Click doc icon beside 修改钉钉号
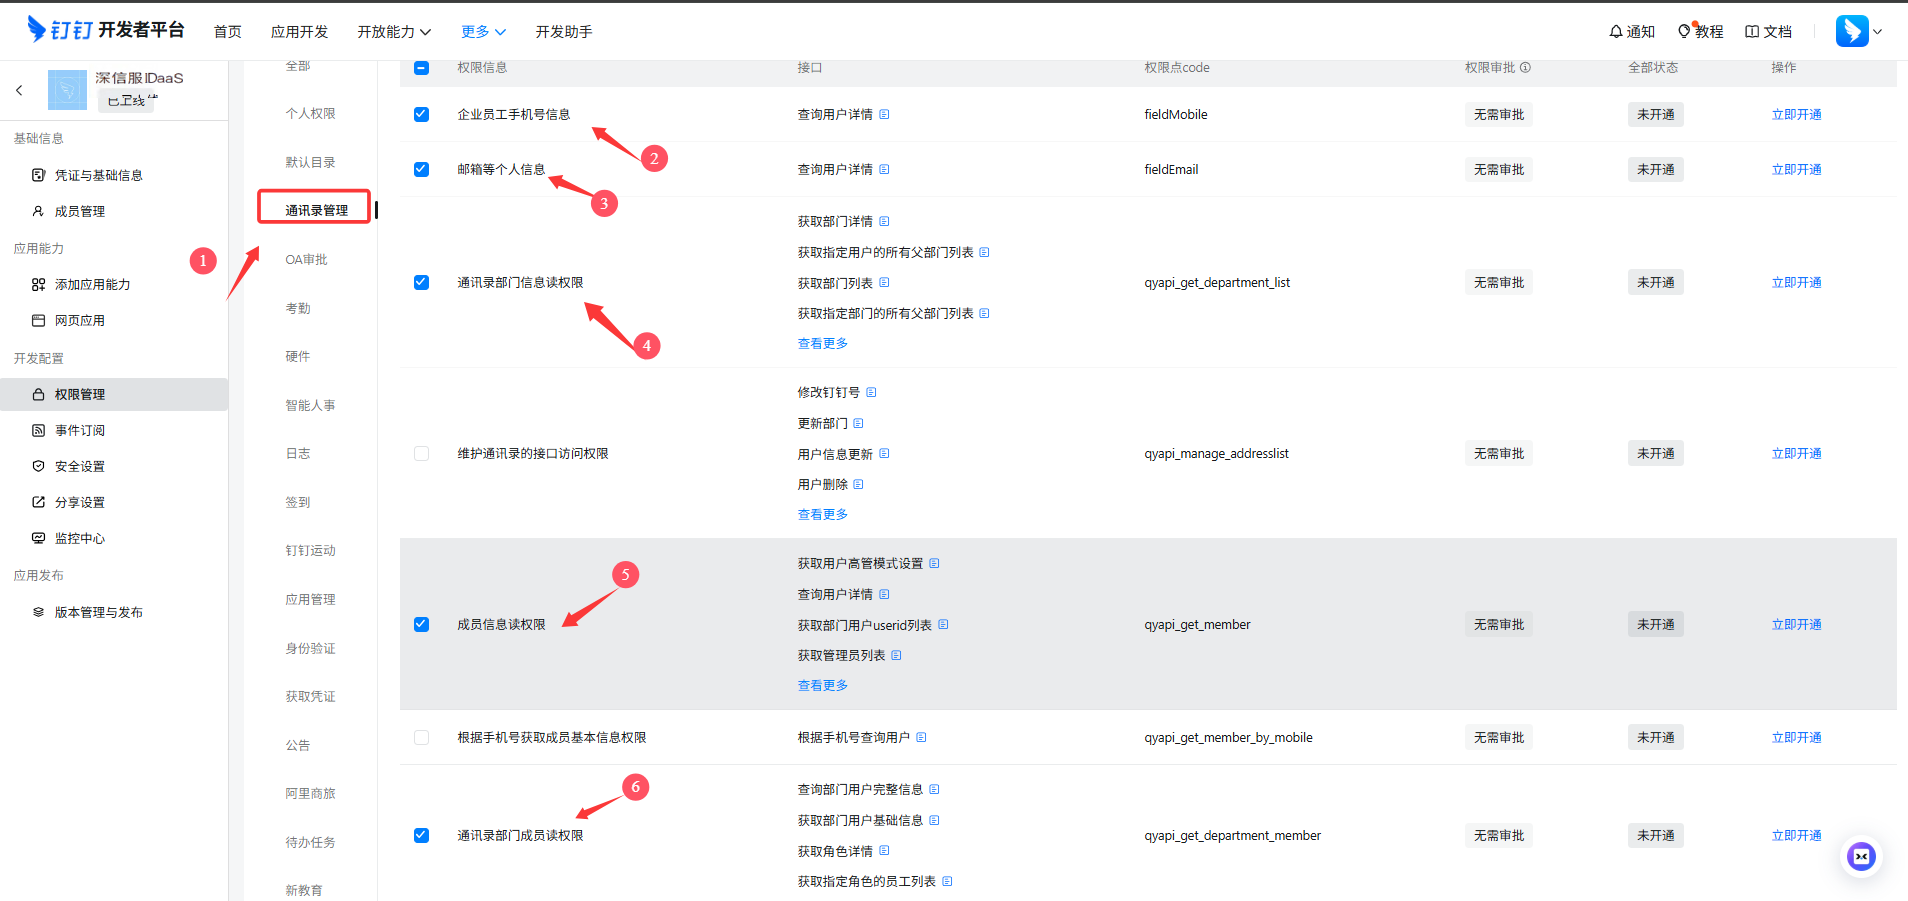Screen dimensions: 1908x901 click(x=871, y=393)
